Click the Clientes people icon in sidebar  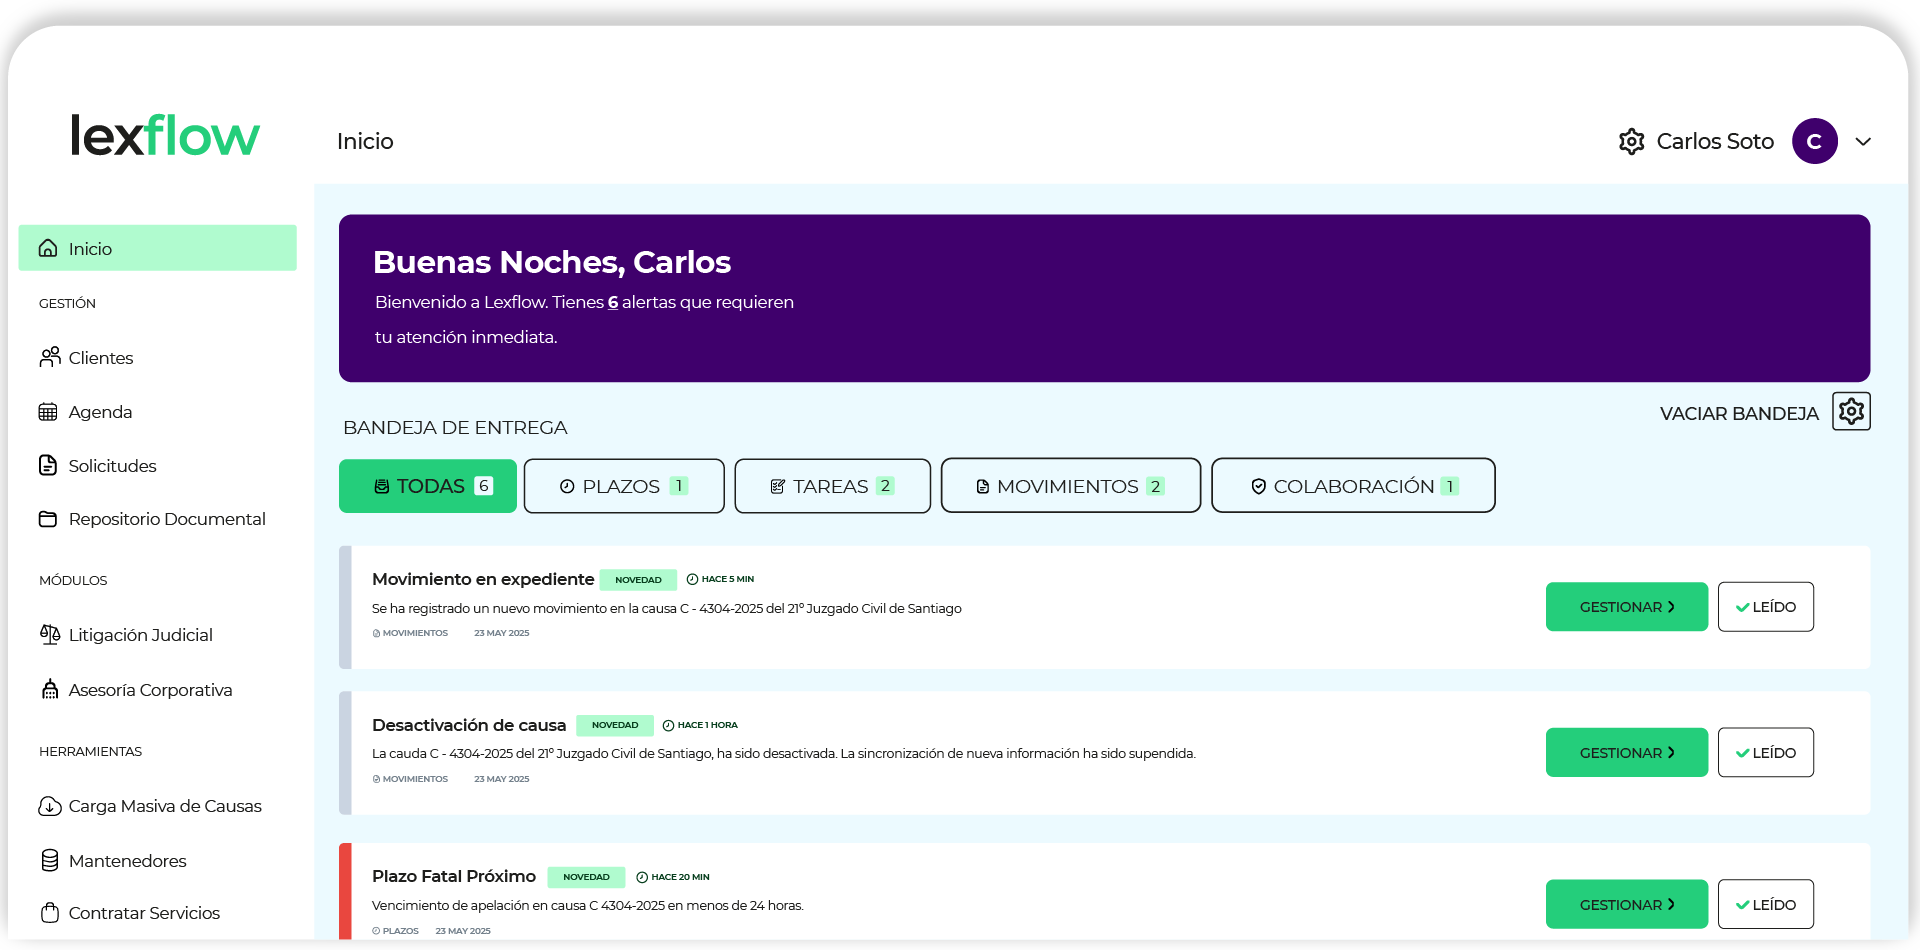(49, 357)
